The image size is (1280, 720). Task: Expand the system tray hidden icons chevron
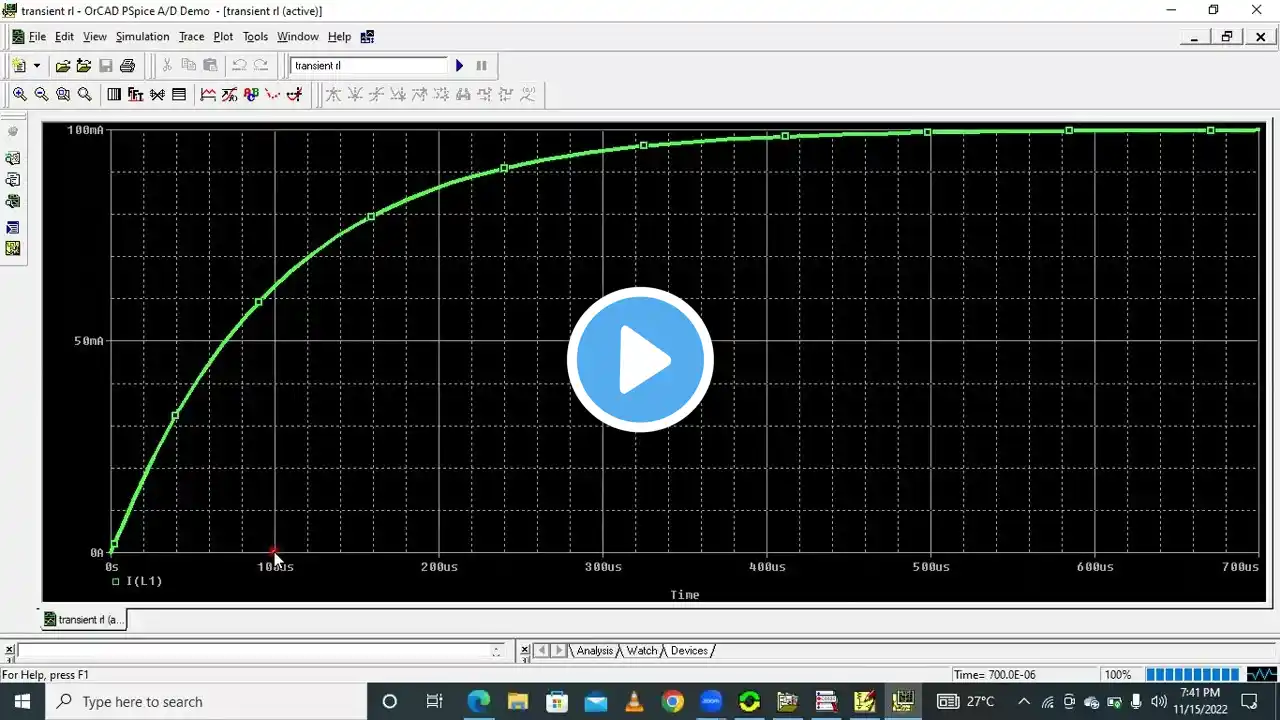click(x=1023, y=701)
